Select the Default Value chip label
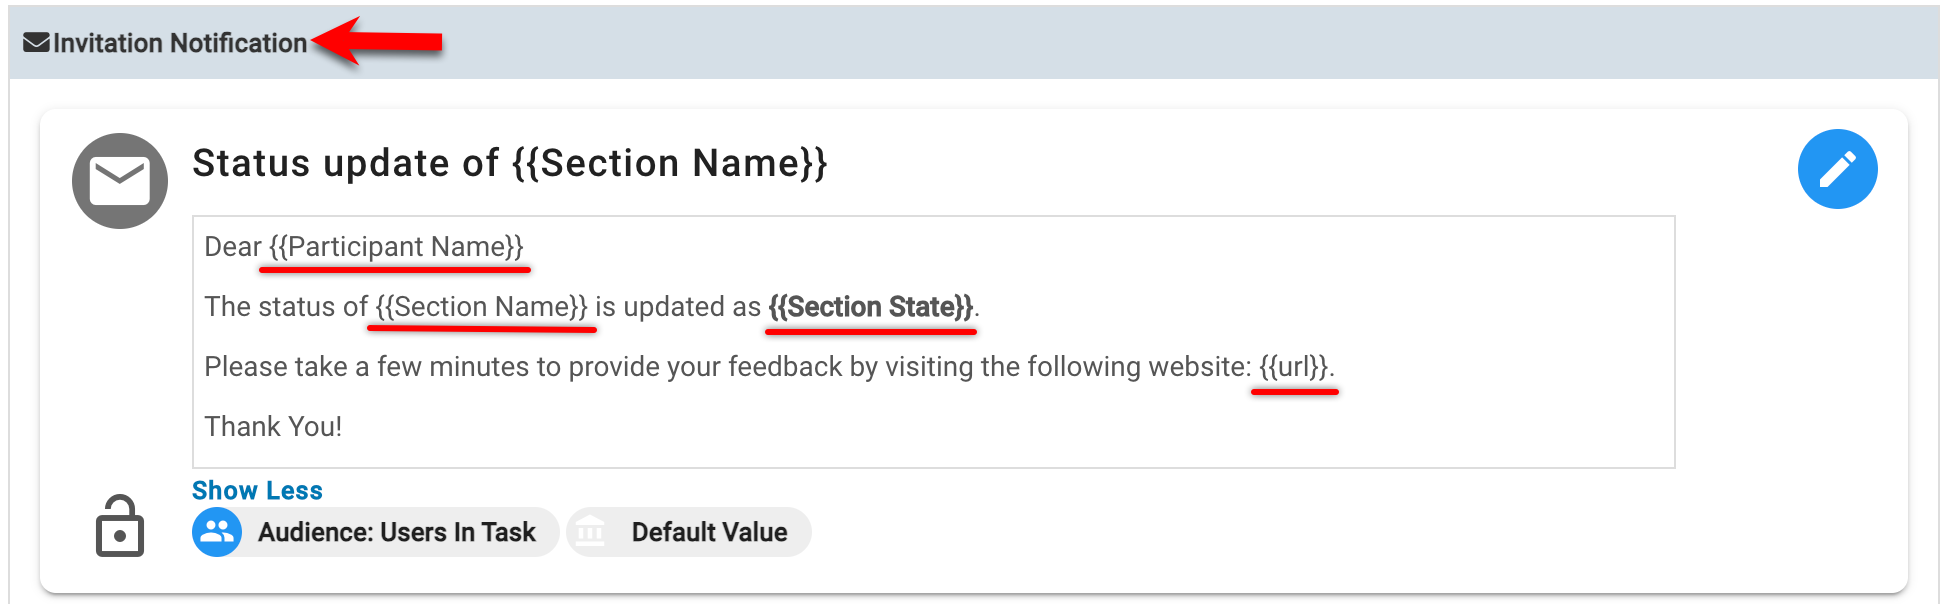This screenshot has width=1950, height=604. [x=709, y=532]
